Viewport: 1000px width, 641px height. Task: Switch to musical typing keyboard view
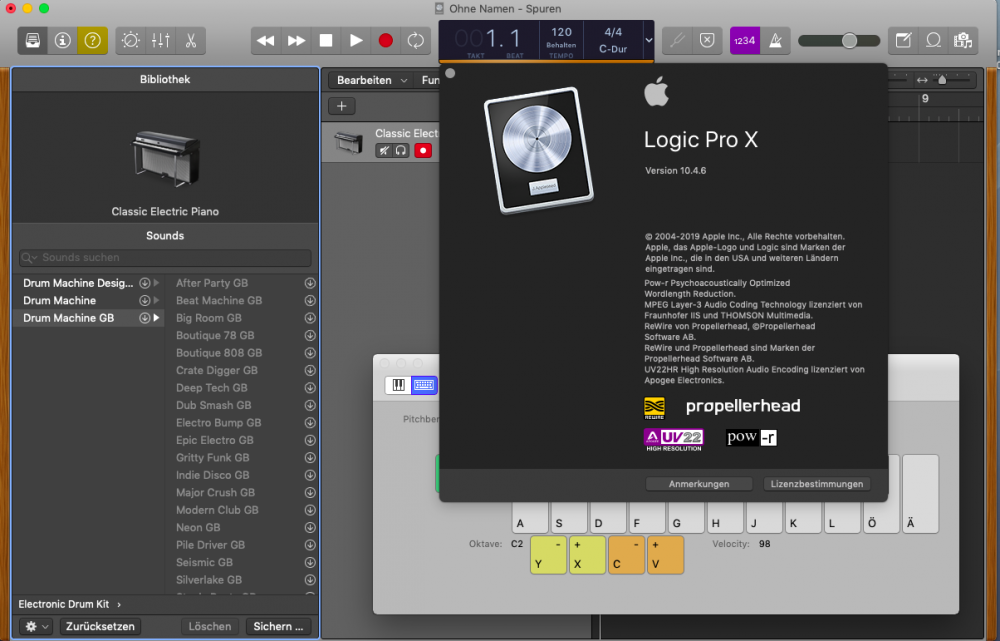tap(424, 385)
